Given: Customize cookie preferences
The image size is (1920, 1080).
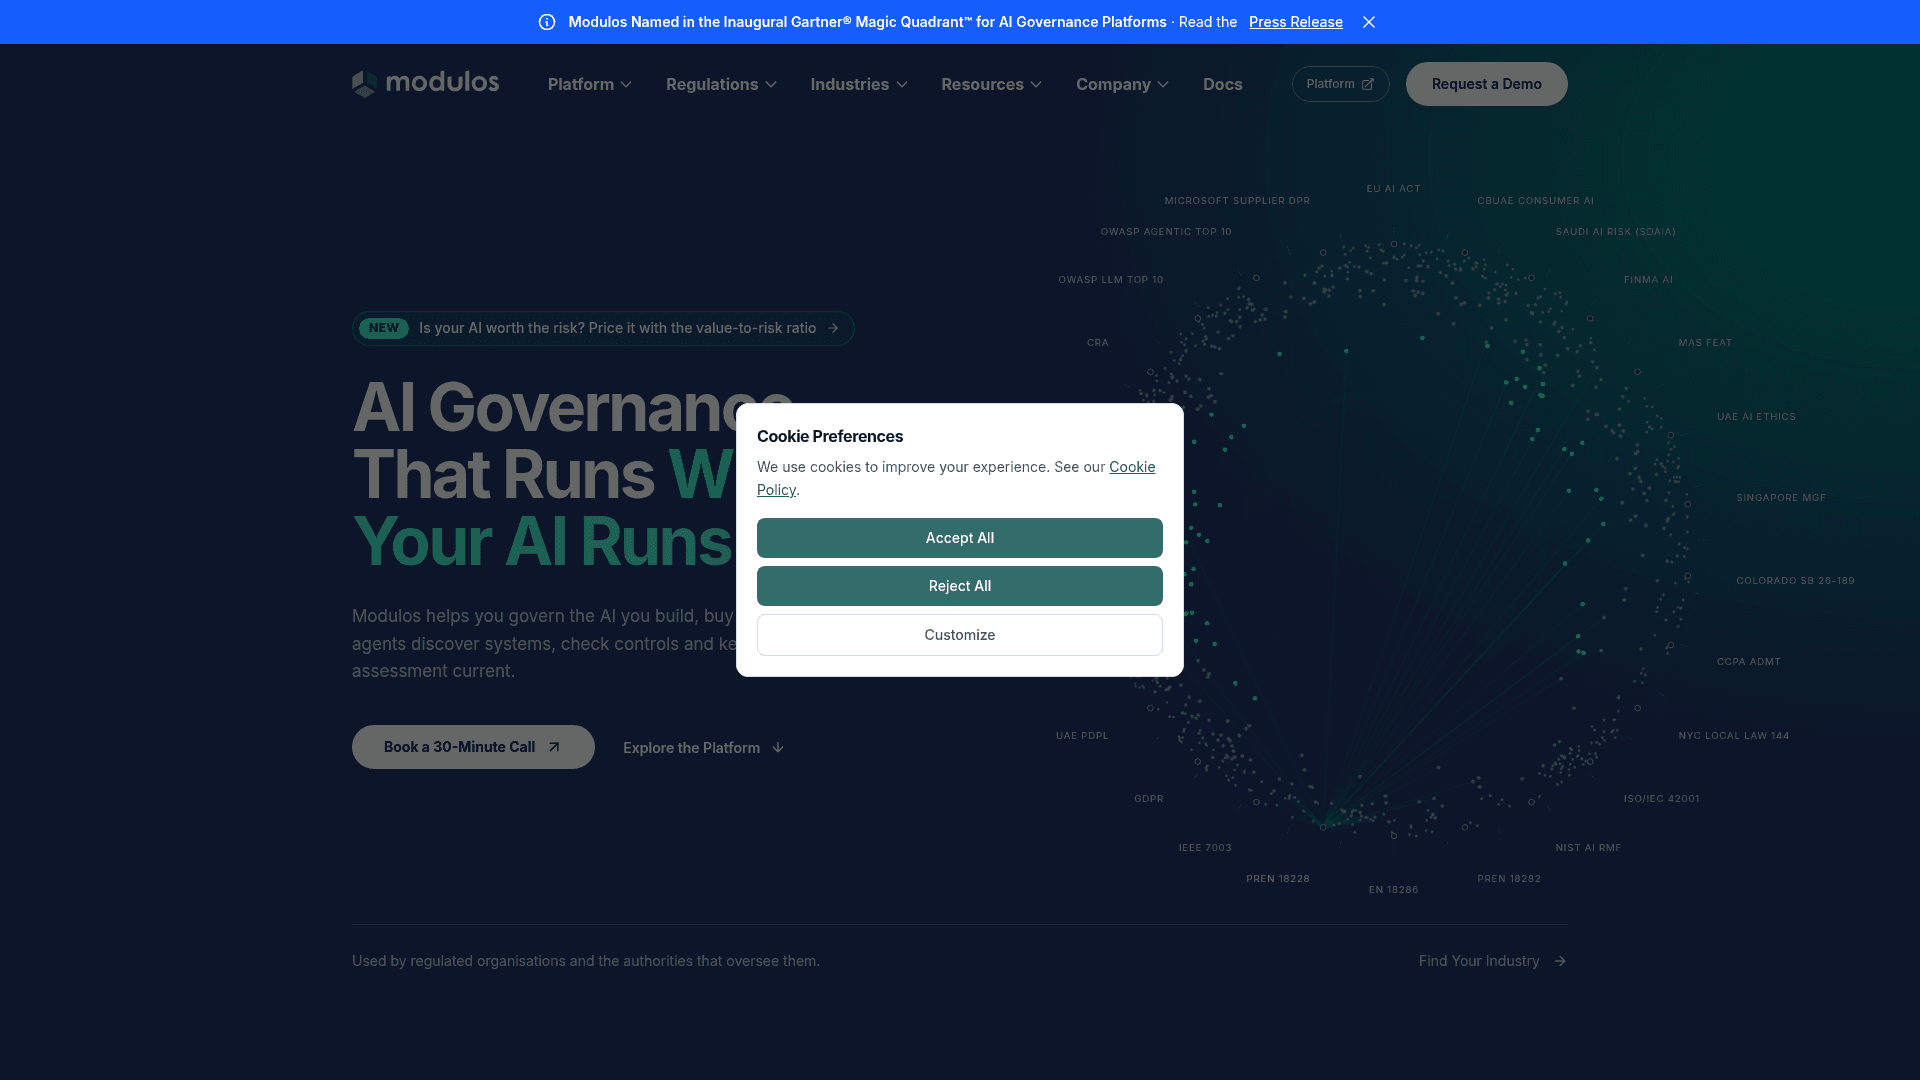Looking at the screenshot, I should click(960, 635).
